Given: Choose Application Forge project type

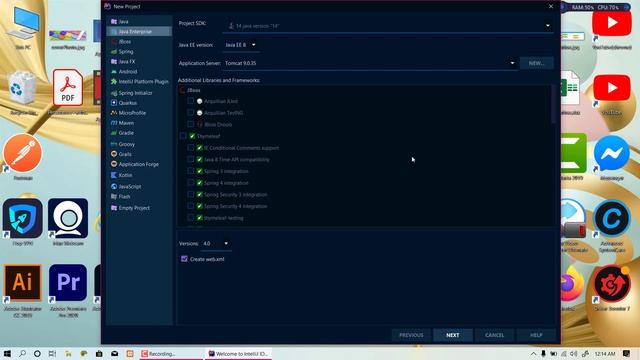Looking at the screenshot, I should (x=139, y=164).
